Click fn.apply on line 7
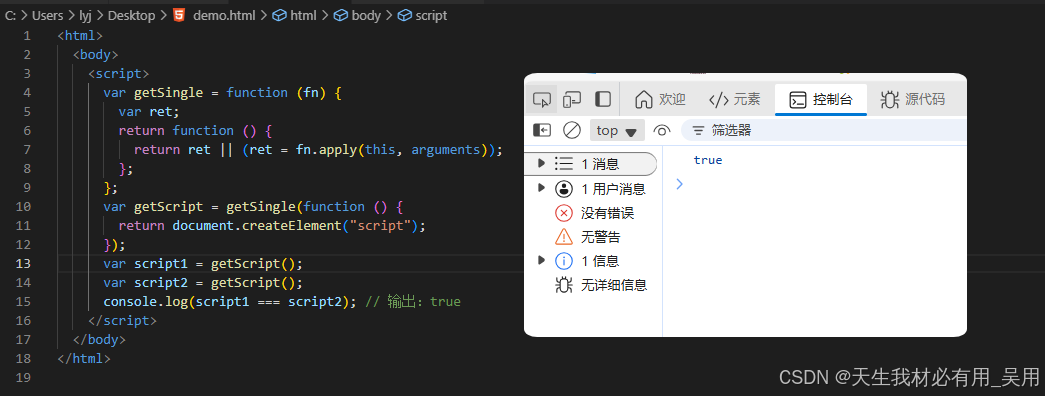Viewport: 1045px width, 396px height. pos(327,149)
